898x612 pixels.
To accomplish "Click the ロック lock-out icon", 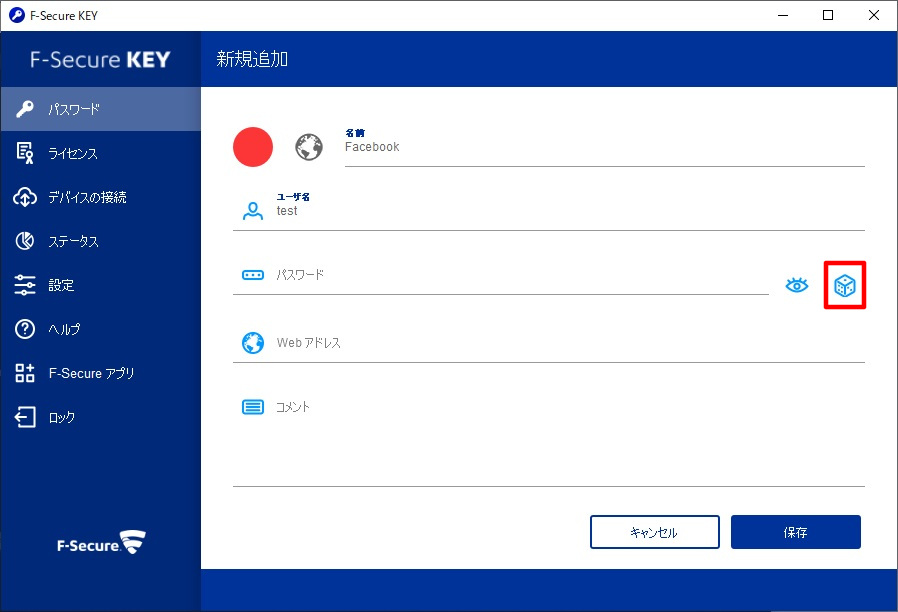I will [x=25, y=417].
